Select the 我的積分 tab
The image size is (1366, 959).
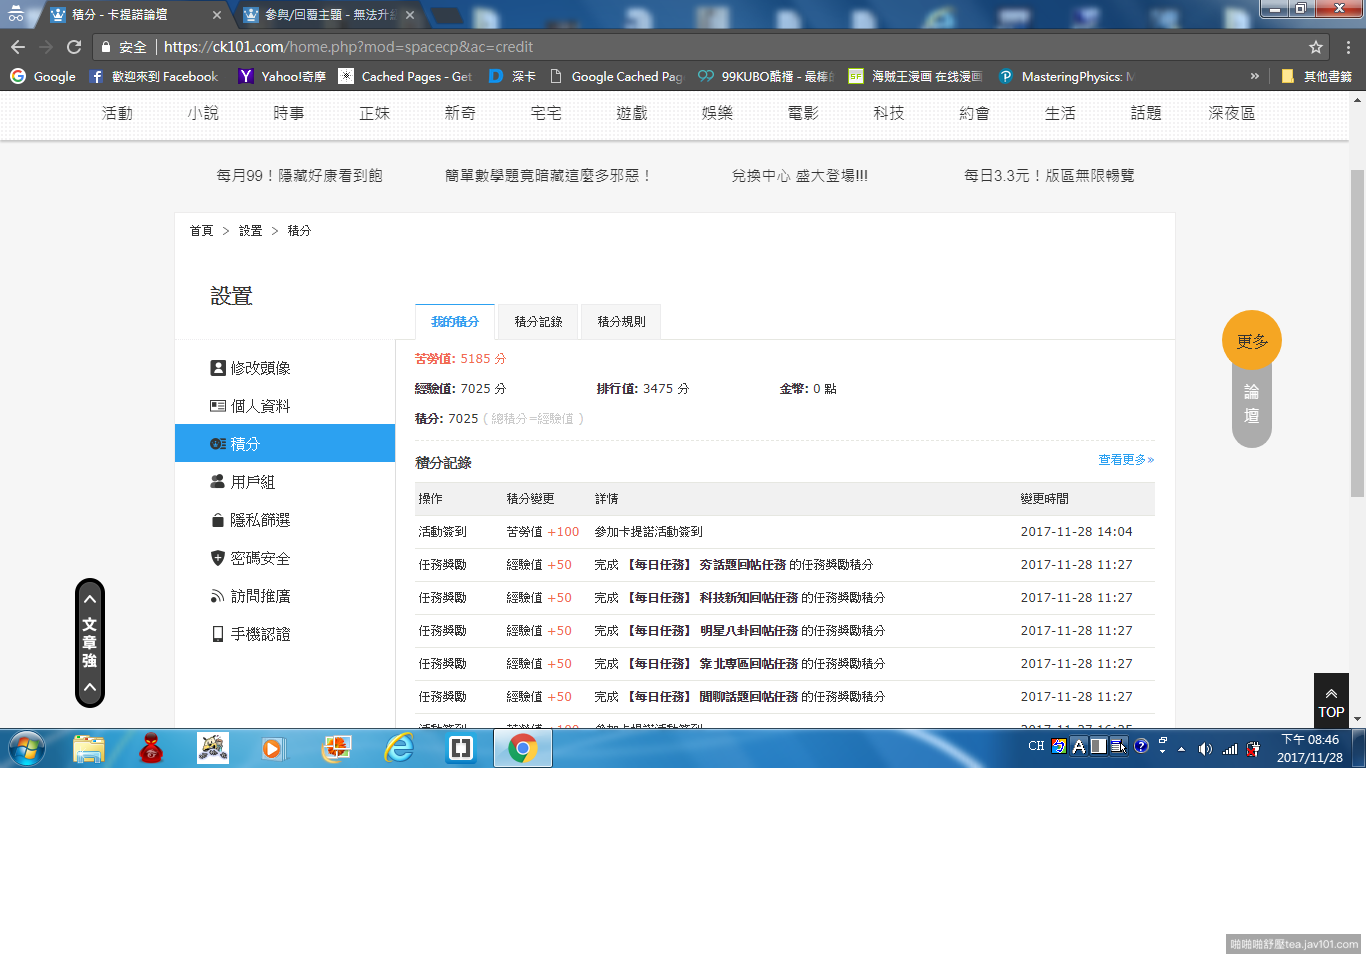[455, 322]
